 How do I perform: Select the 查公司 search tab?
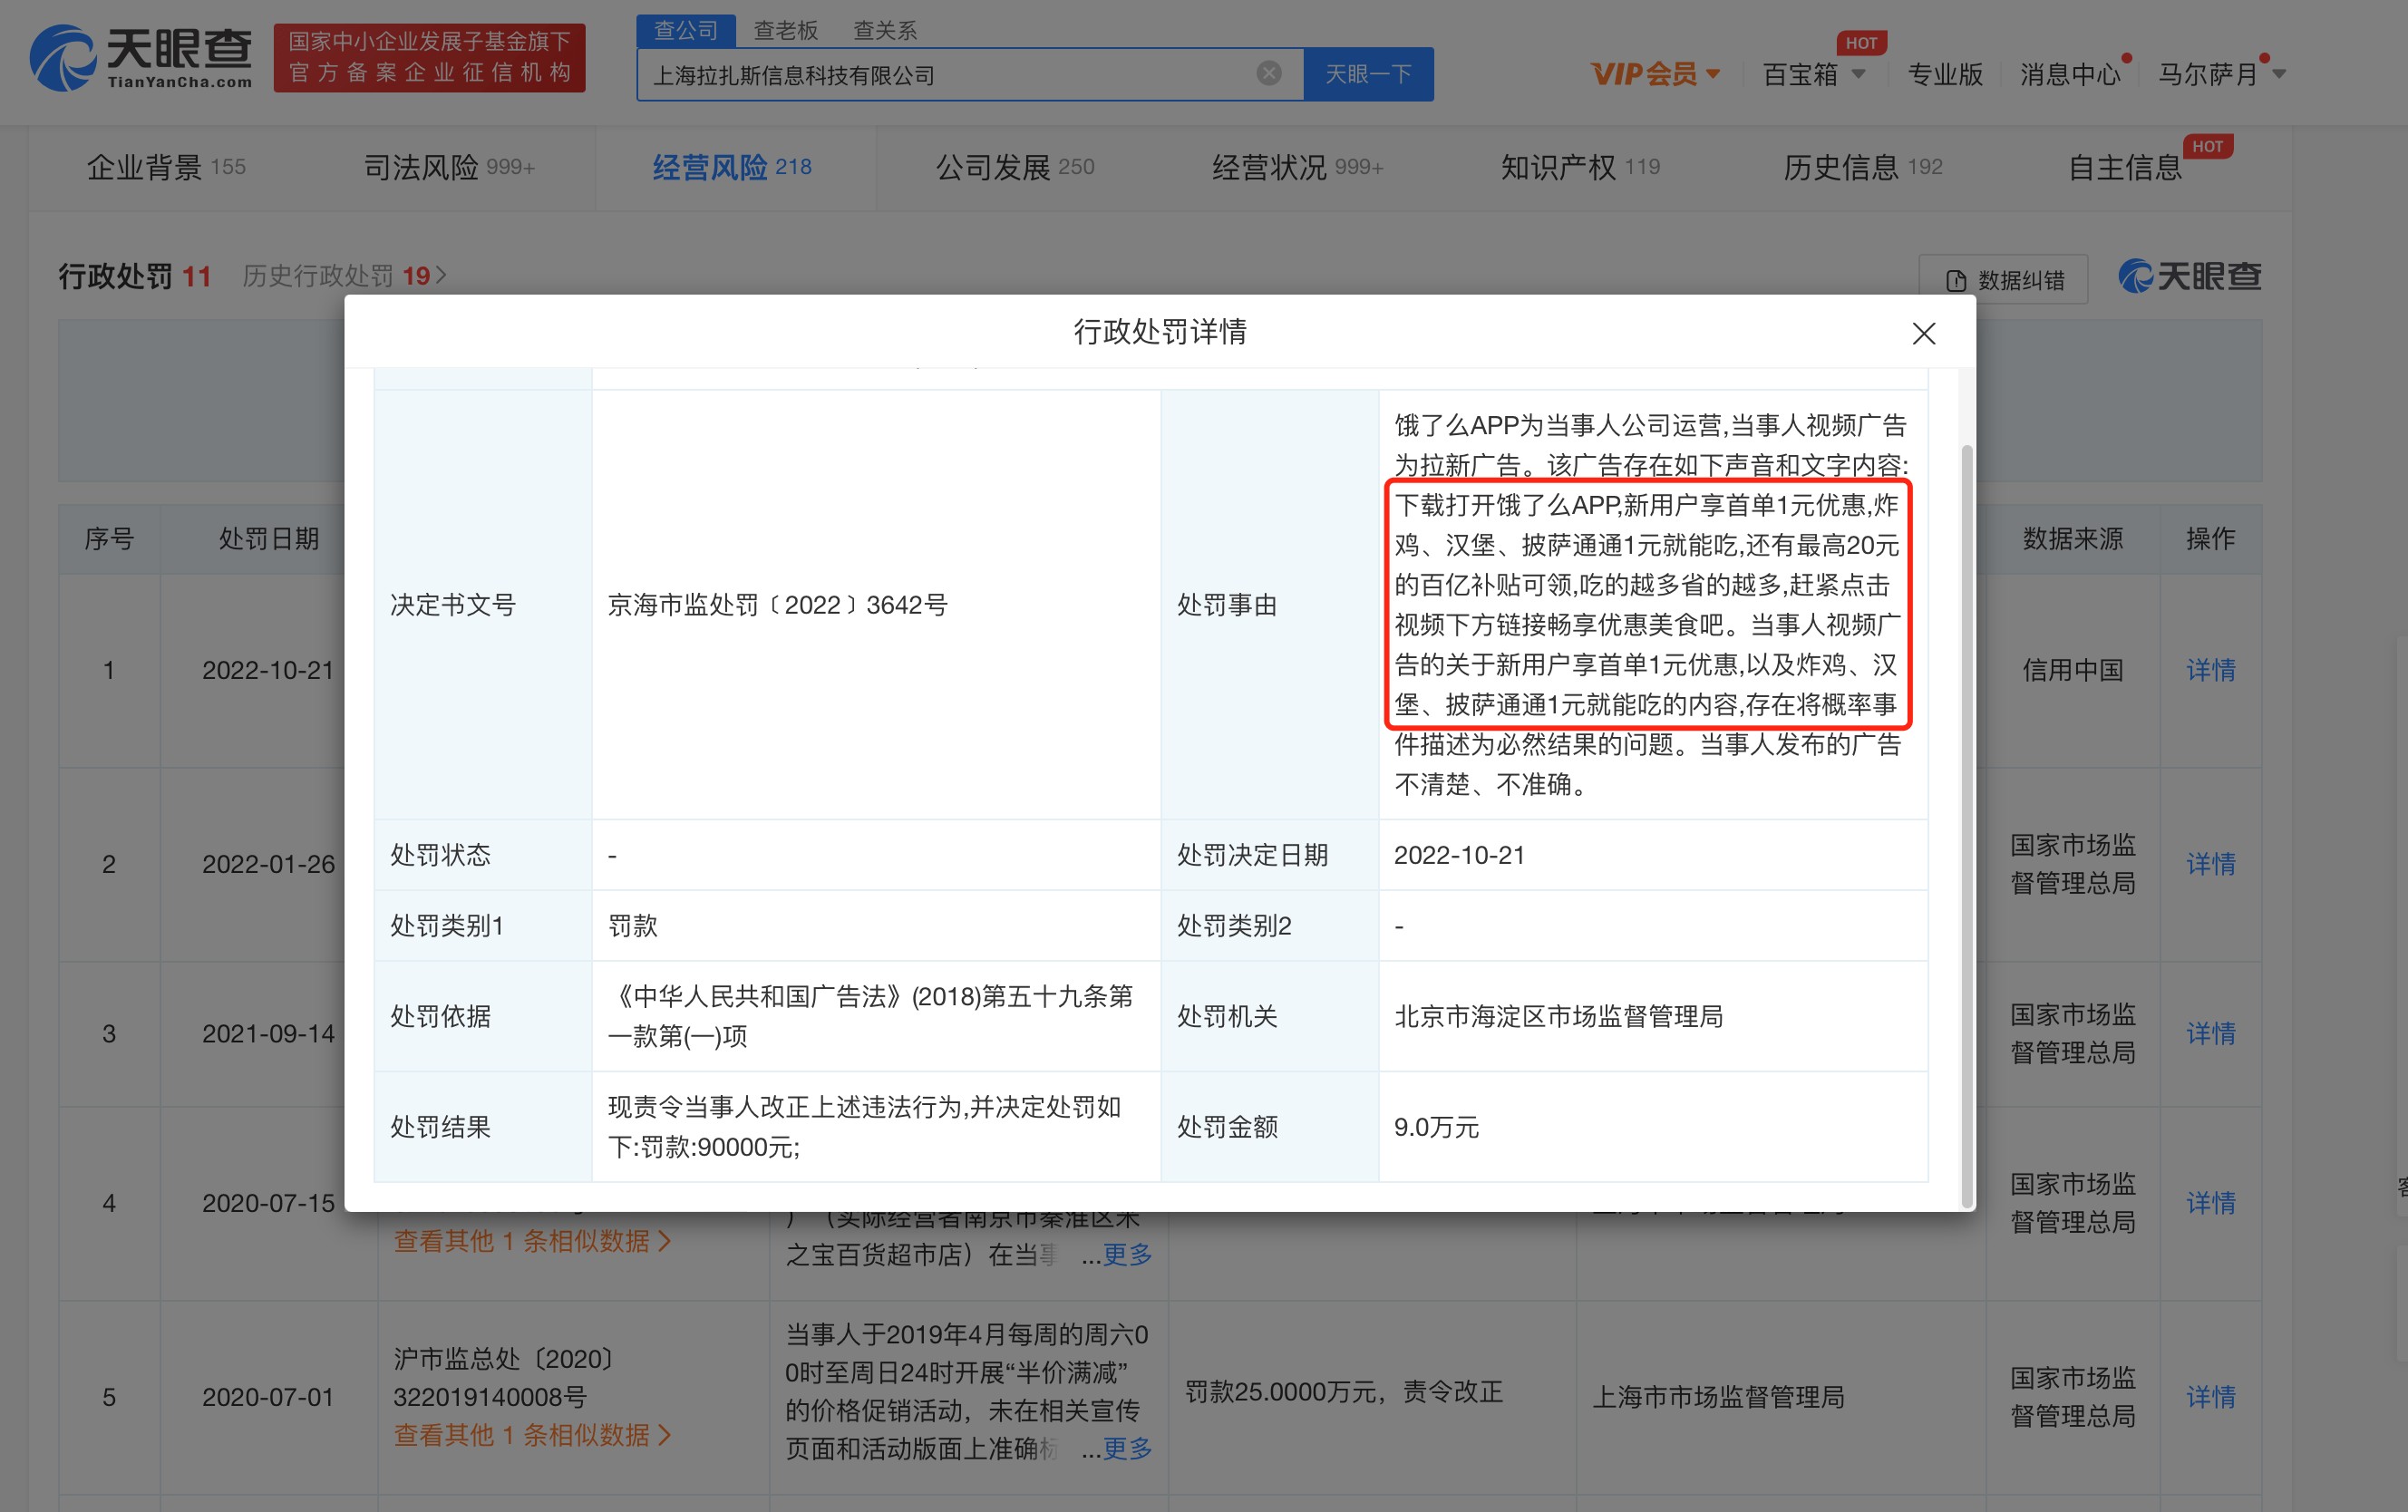pyautogui.click(x=686, y=30)
